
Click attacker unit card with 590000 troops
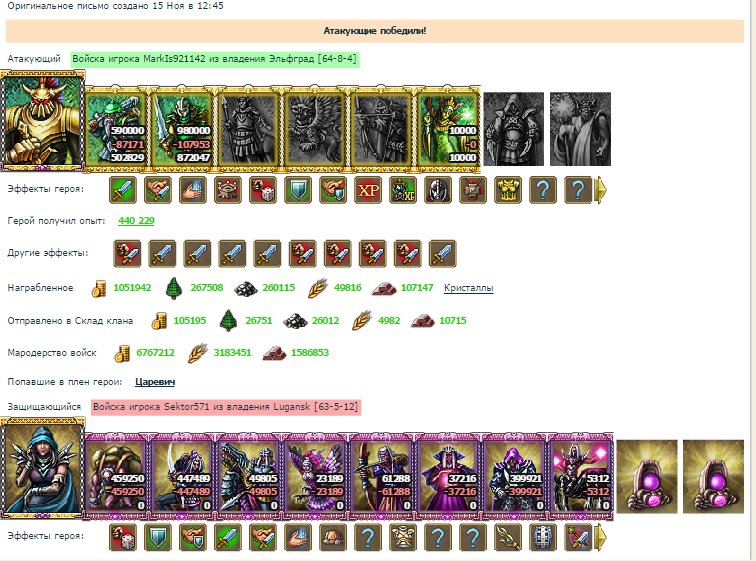(116, 129)
